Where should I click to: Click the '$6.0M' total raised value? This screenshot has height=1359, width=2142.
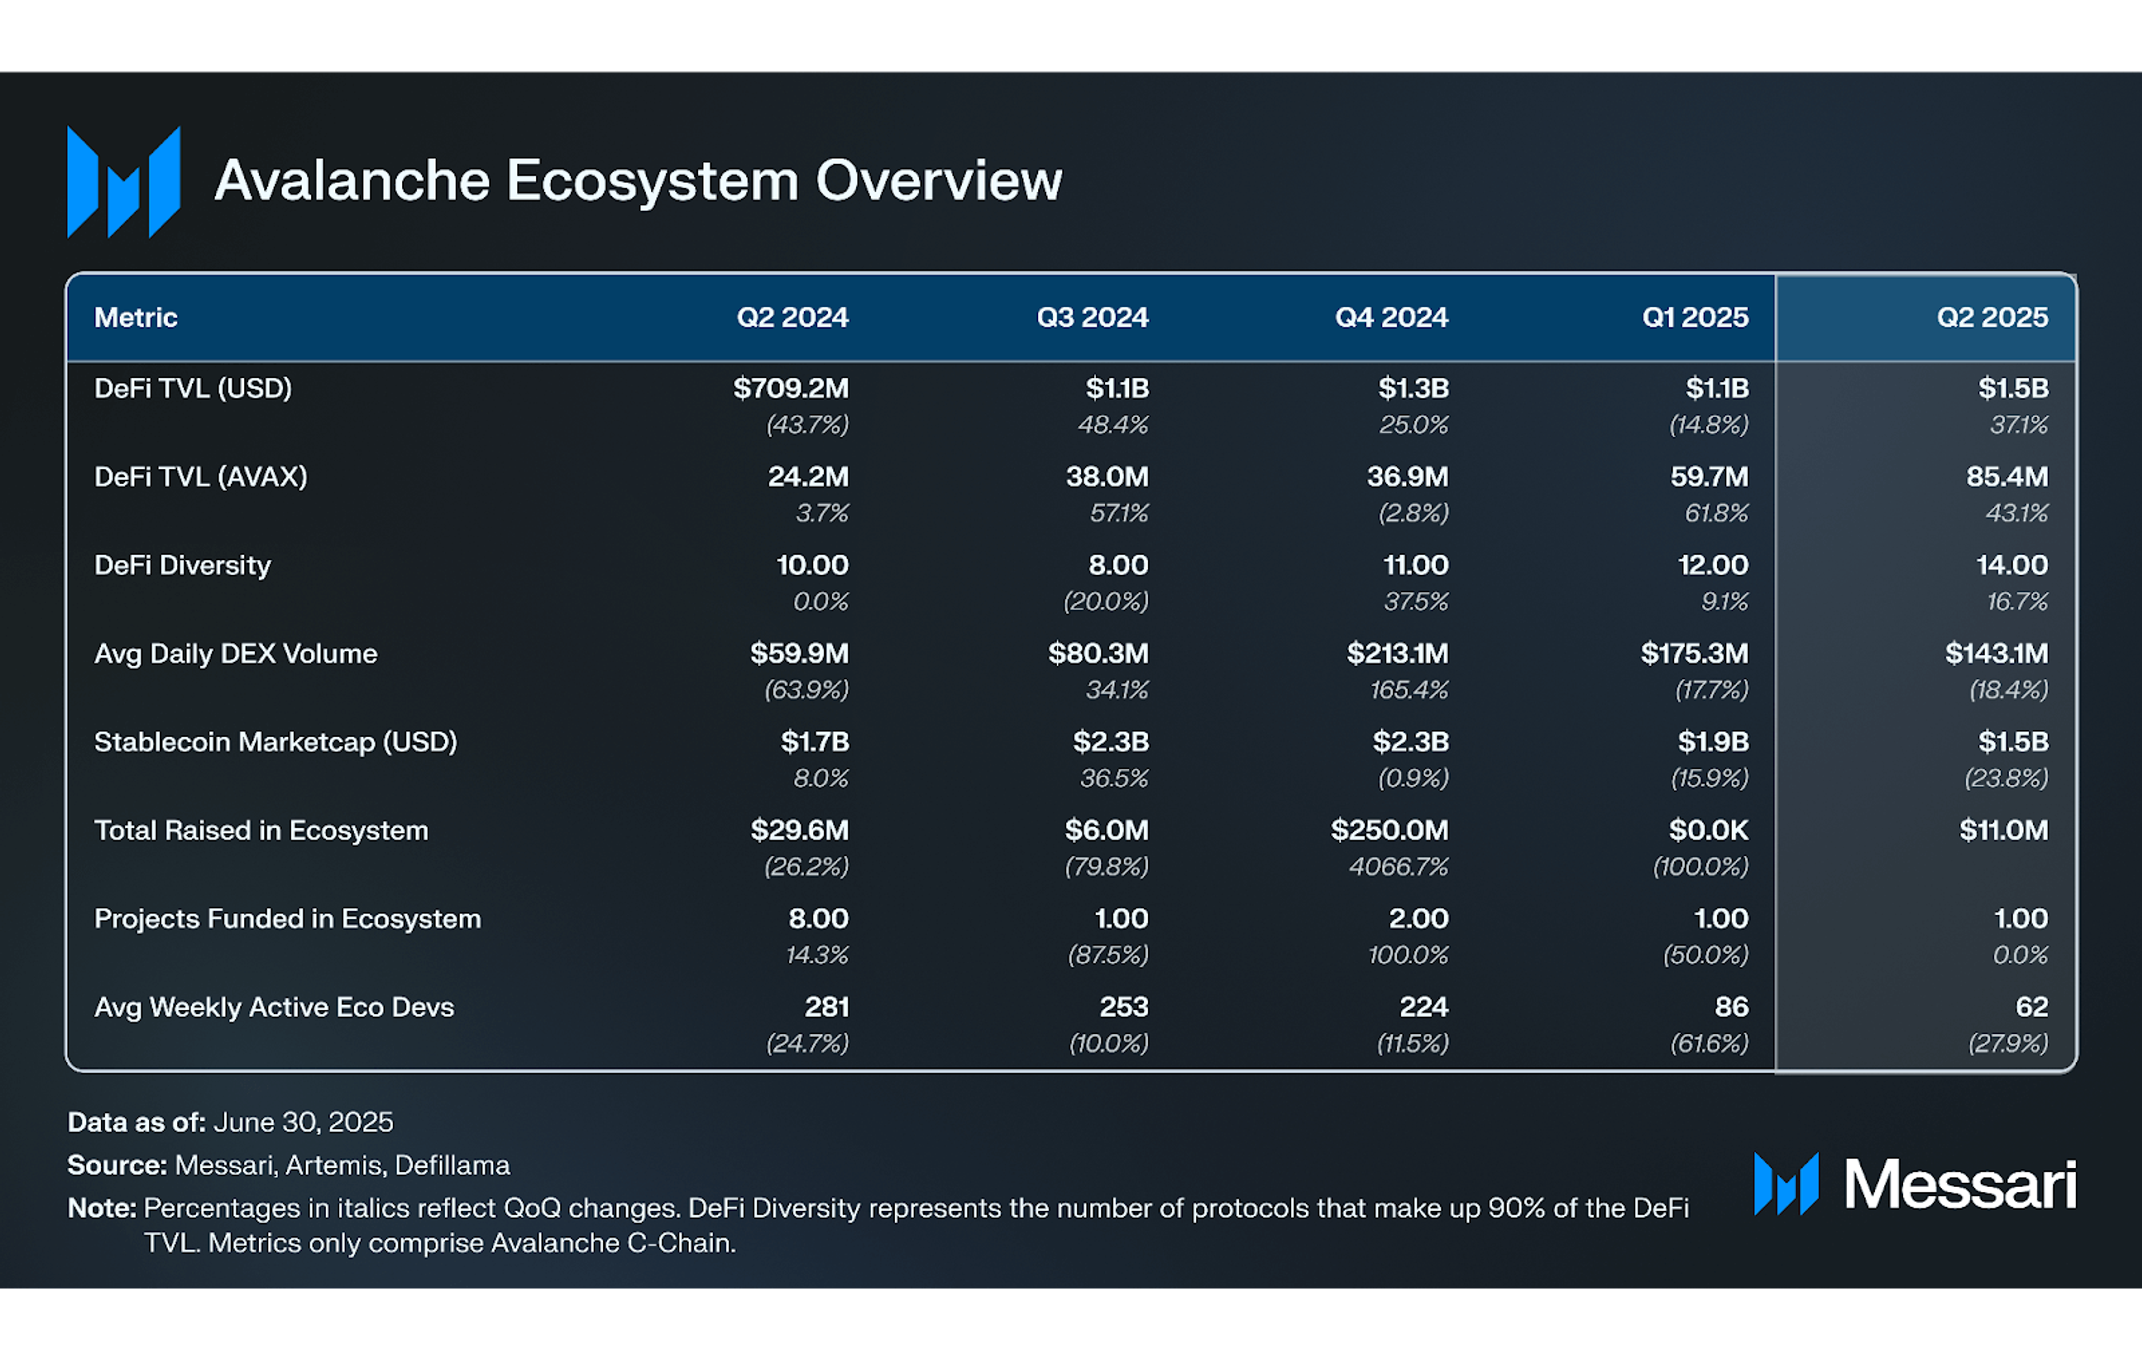point(1106,830)
